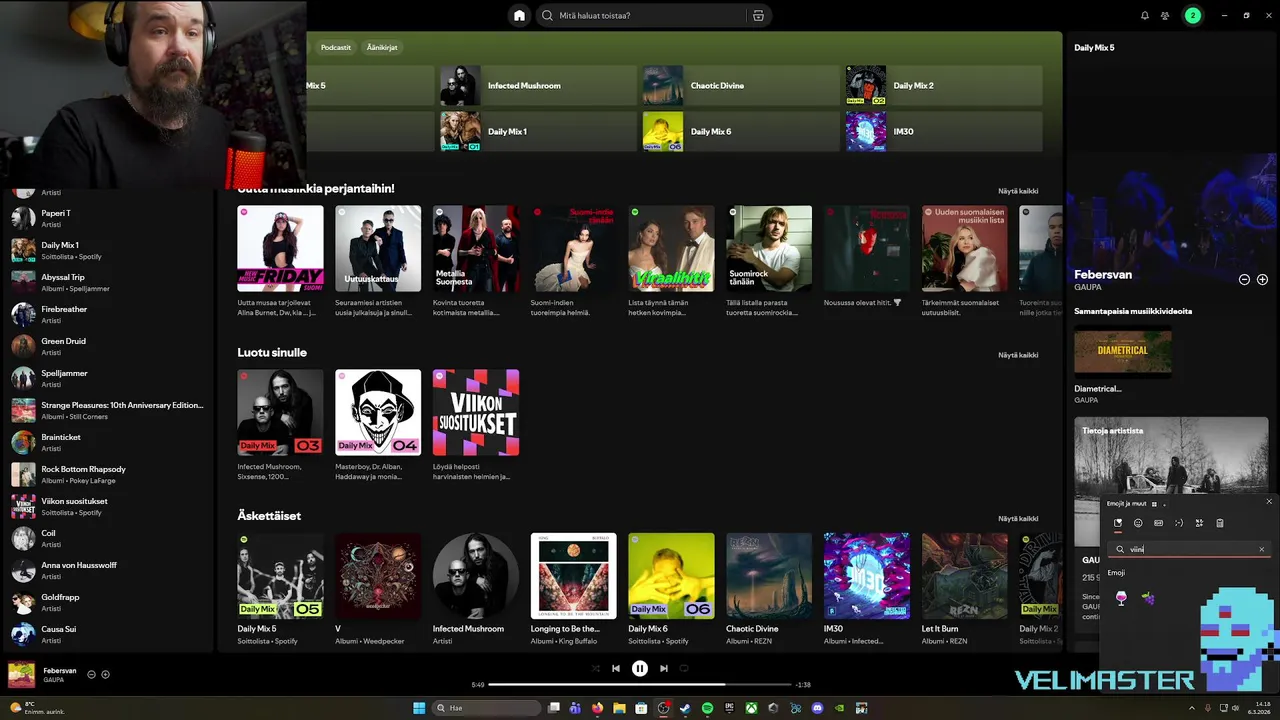Image resolution: width=1280 pixels, height=720 pixels.
Task: Open the Chaotic Divine shortcut tile
Action: coord(739,86)
